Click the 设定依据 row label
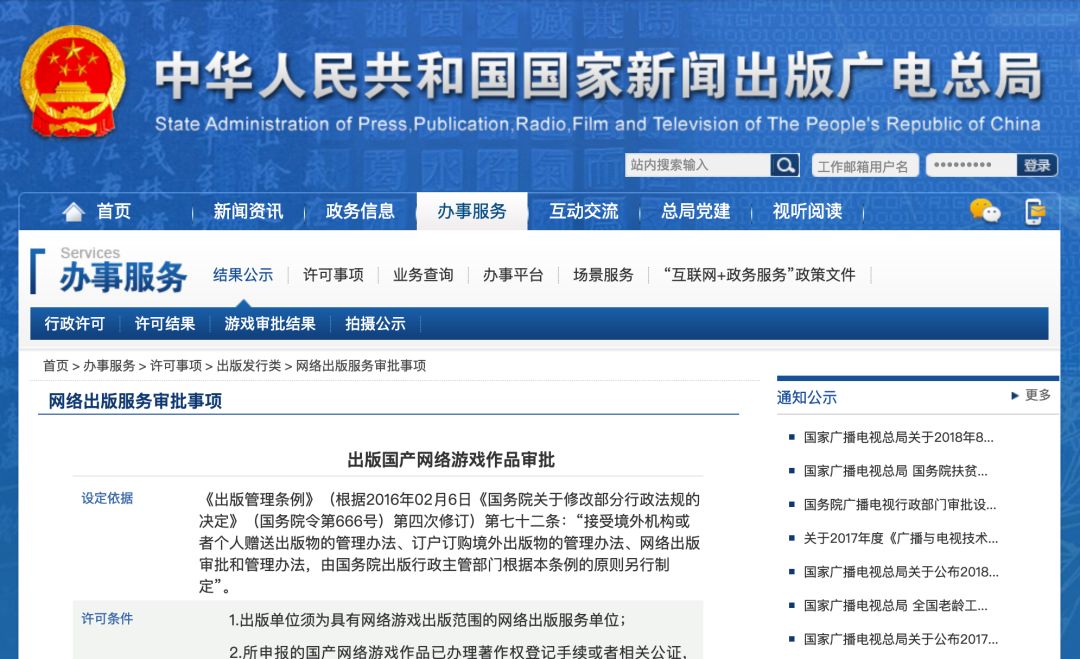1080x659 pixels. 107,499
